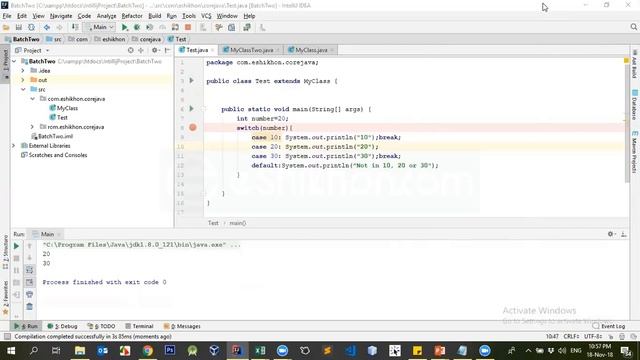The height and width of the screenshot is (360, 640).
Task: Toggle the breakpoint on the switch line
Action: click(x=193, y=128)
